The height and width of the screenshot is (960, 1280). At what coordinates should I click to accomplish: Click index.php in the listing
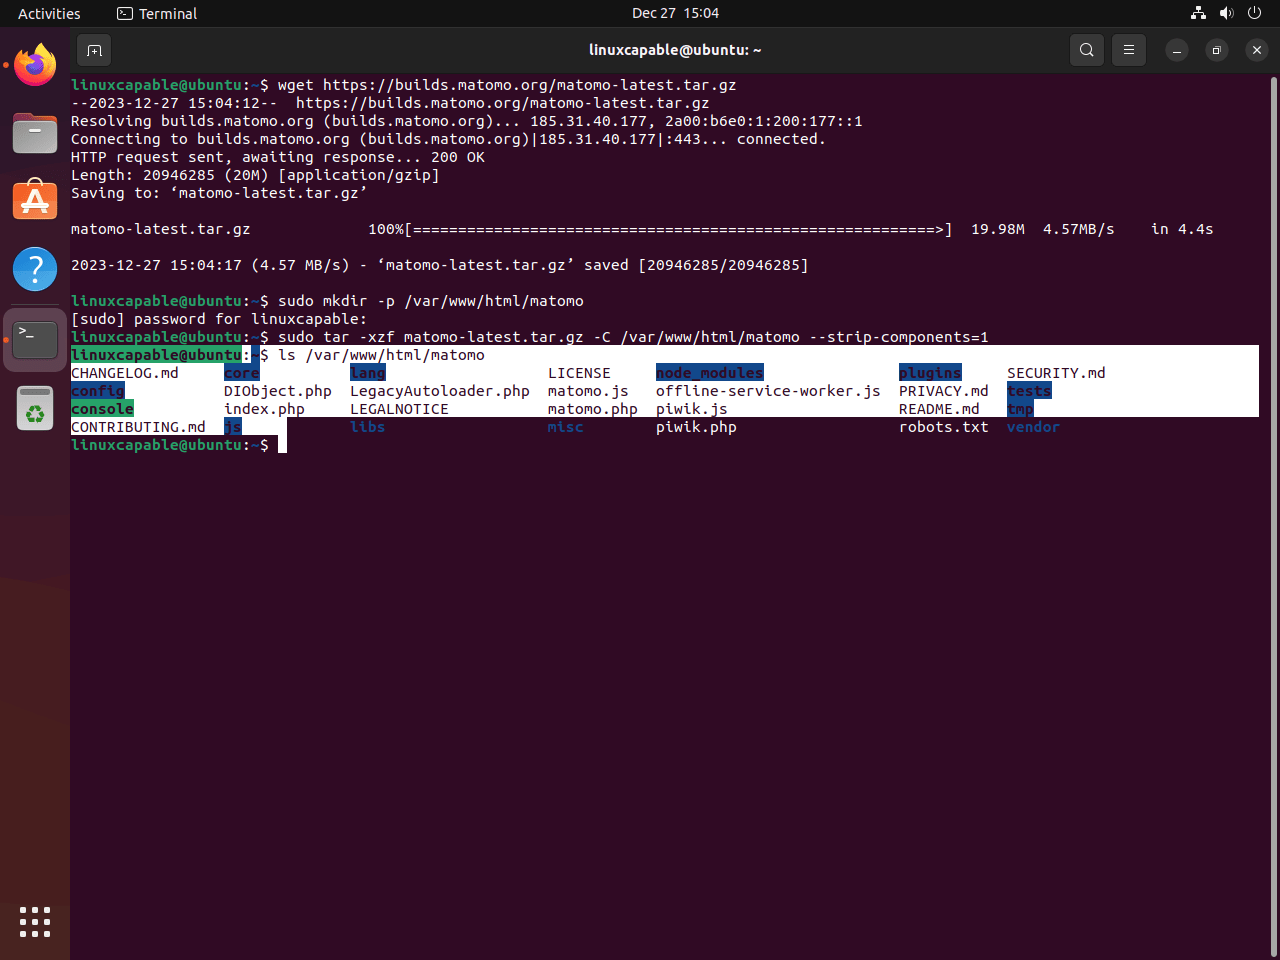pos(264,409)
